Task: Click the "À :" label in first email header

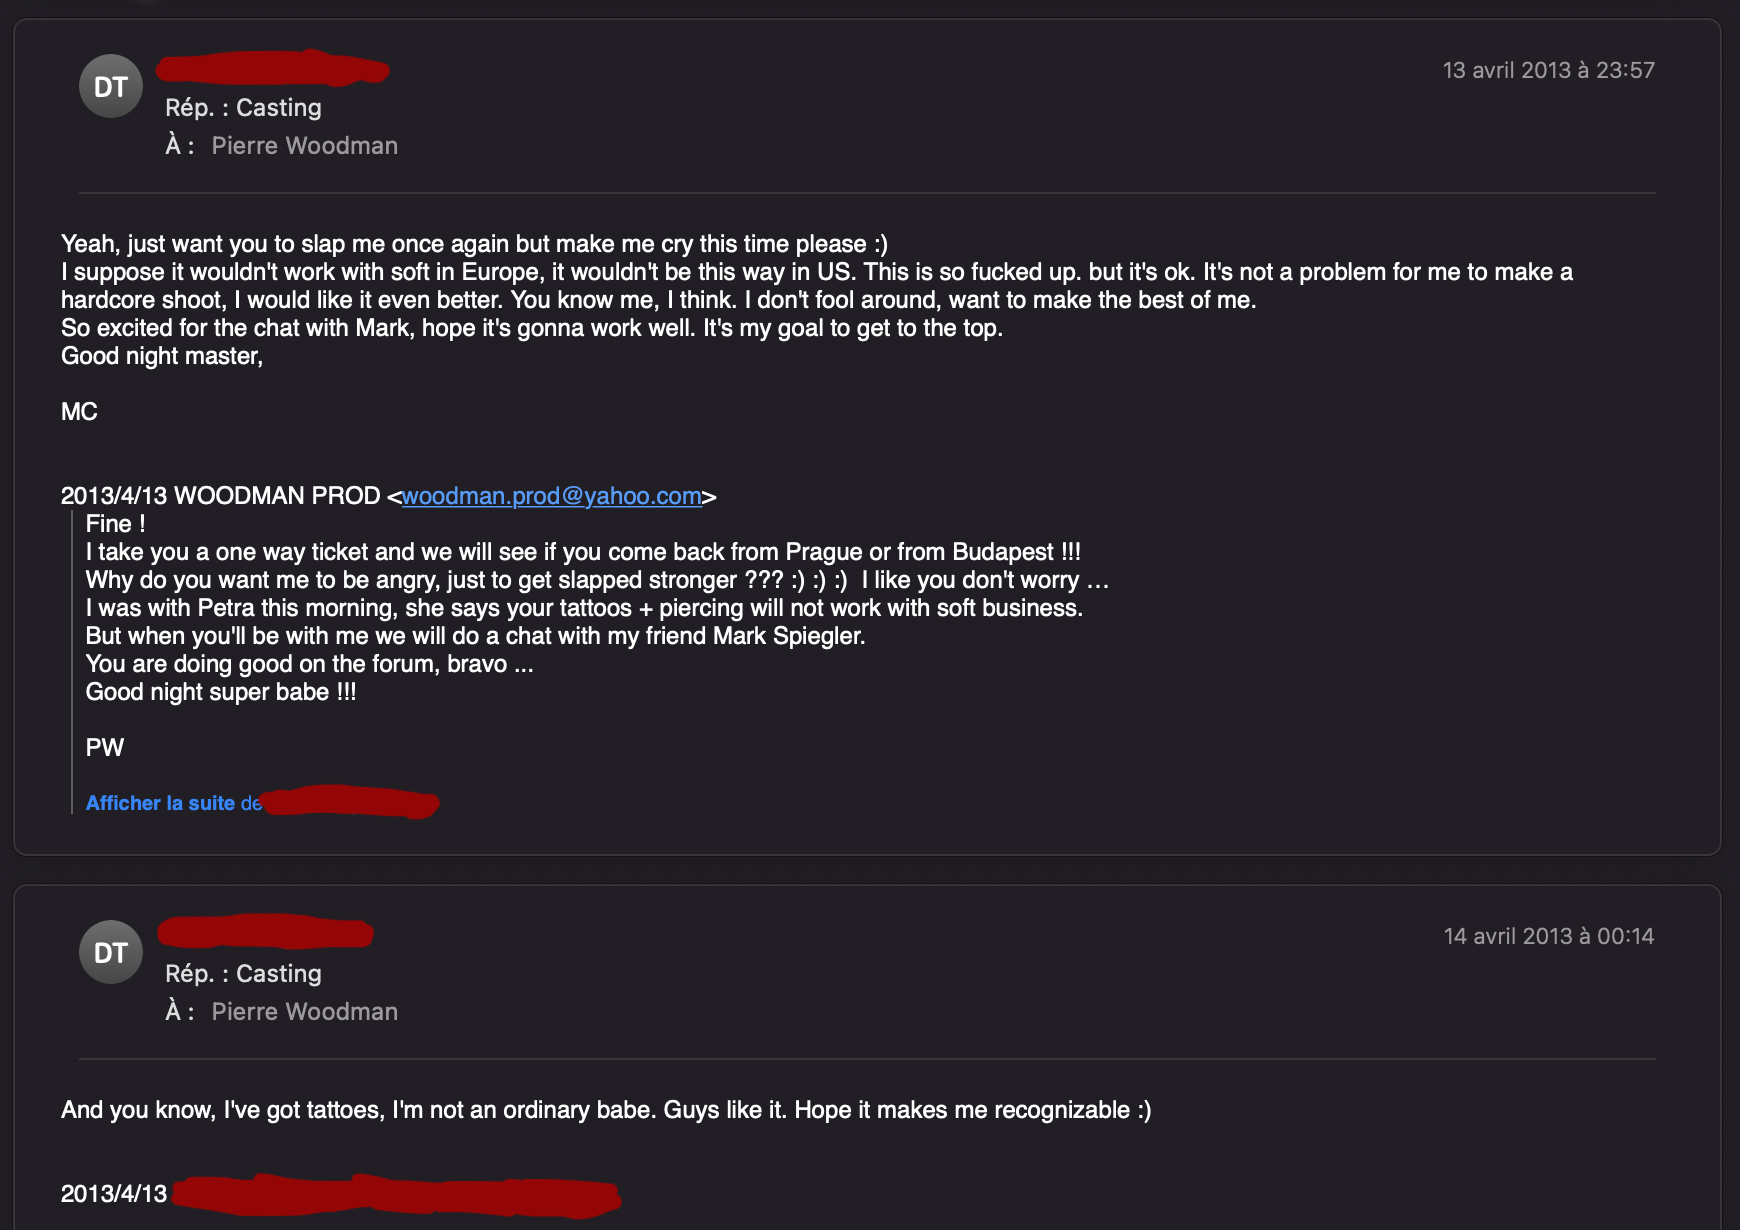Action: (x=179, y=146)
